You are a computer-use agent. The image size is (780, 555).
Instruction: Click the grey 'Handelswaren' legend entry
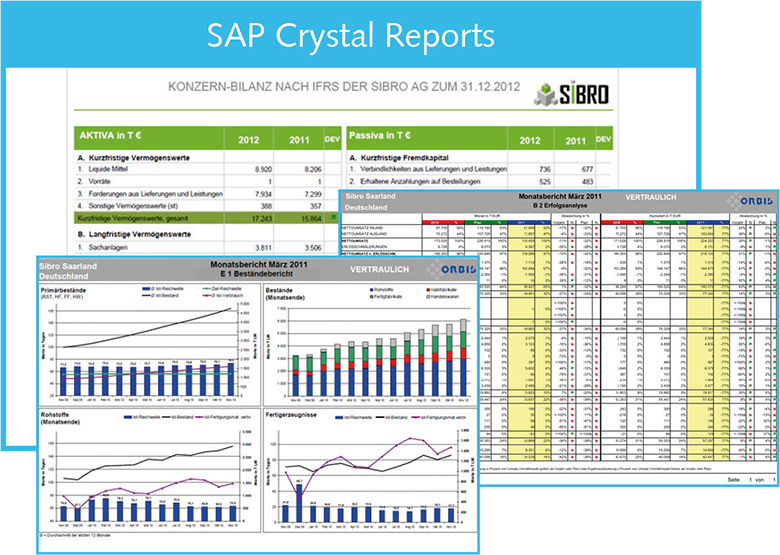(x=441, y=296)
